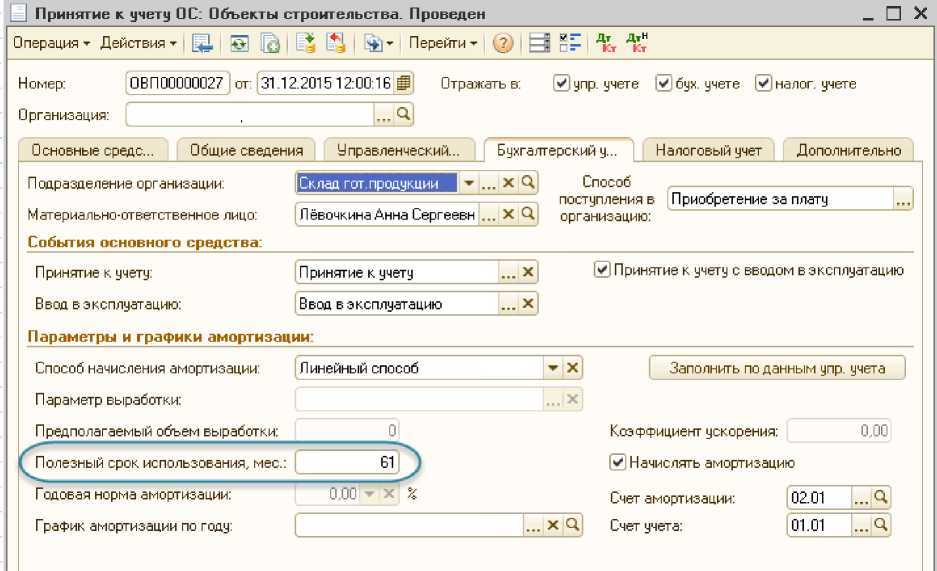The width and height of the screenshot is (937, 571).
Task: Toggle бух. учете checkbox
Action: point(663,83)
